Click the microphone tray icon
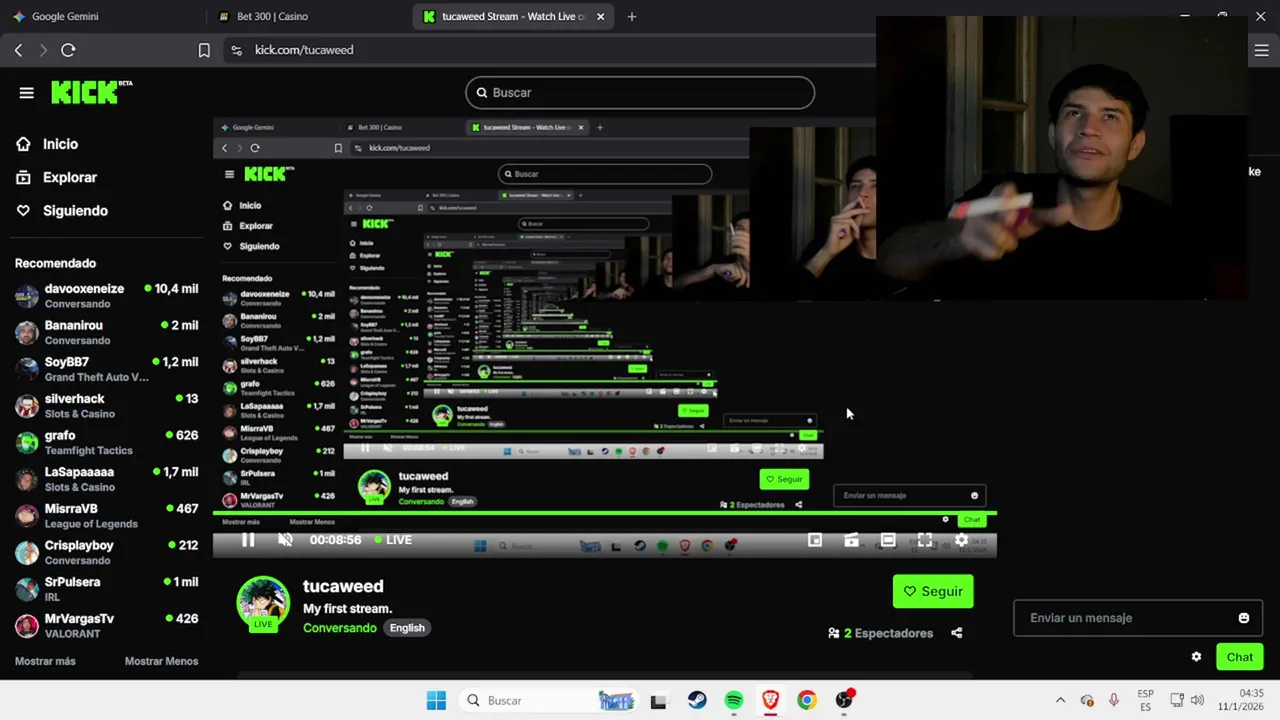The height and width of the screenshot is (720, 1280). (x=1114, y=700)
